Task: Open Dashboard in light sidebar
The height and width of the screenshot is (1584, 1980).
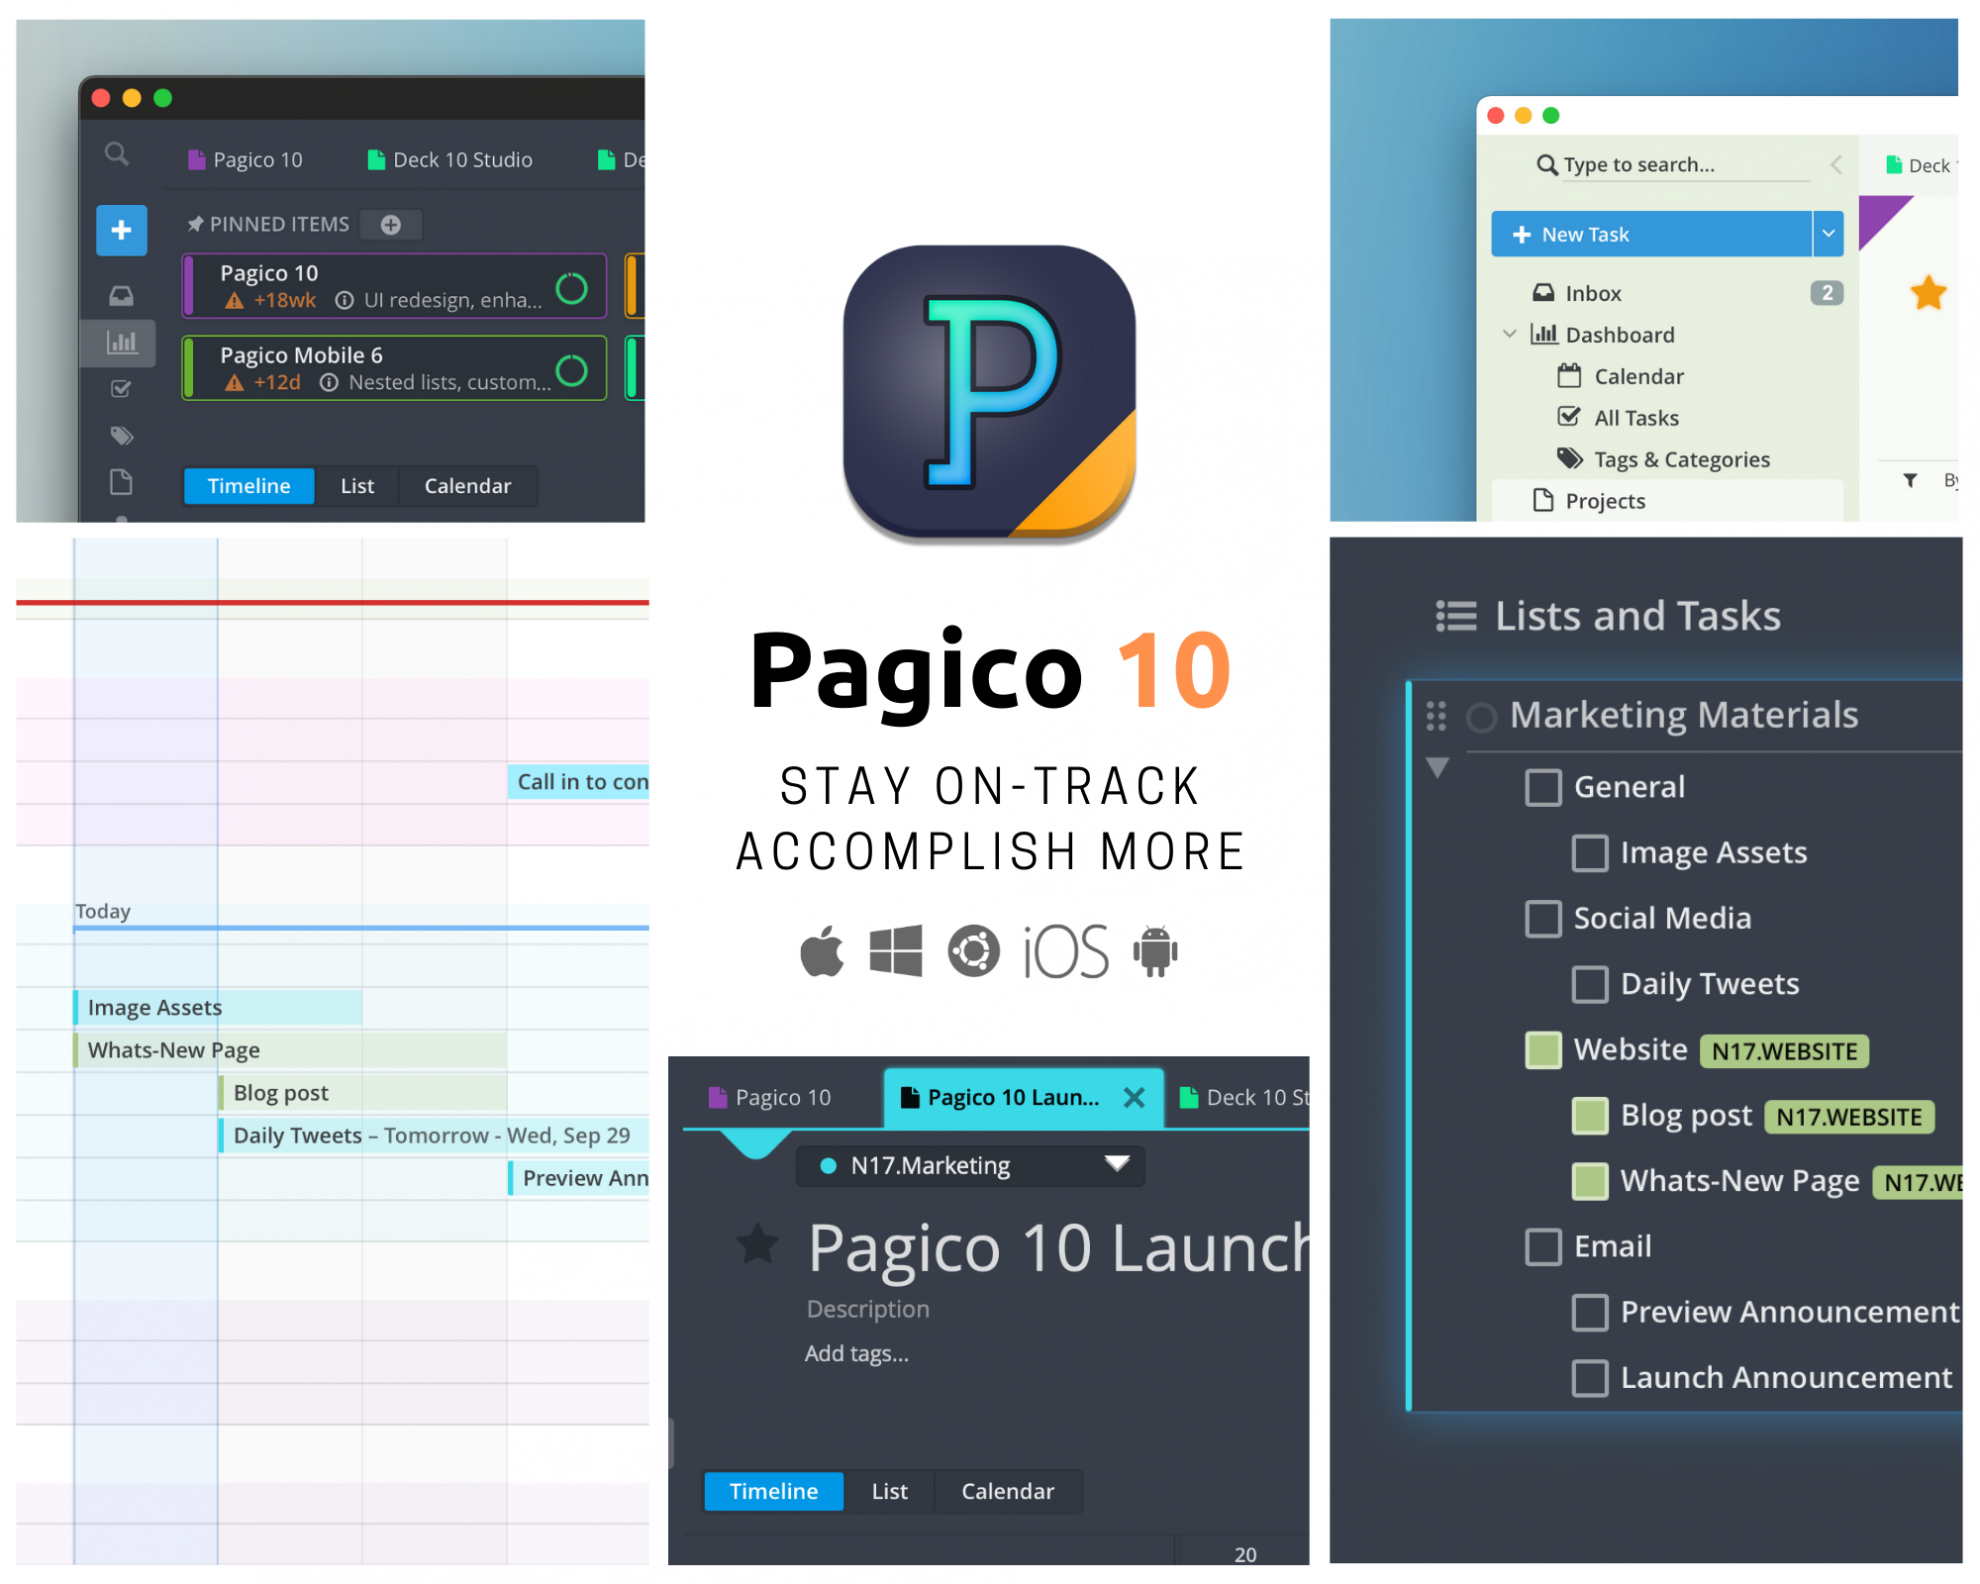Action: [1603, 335]
